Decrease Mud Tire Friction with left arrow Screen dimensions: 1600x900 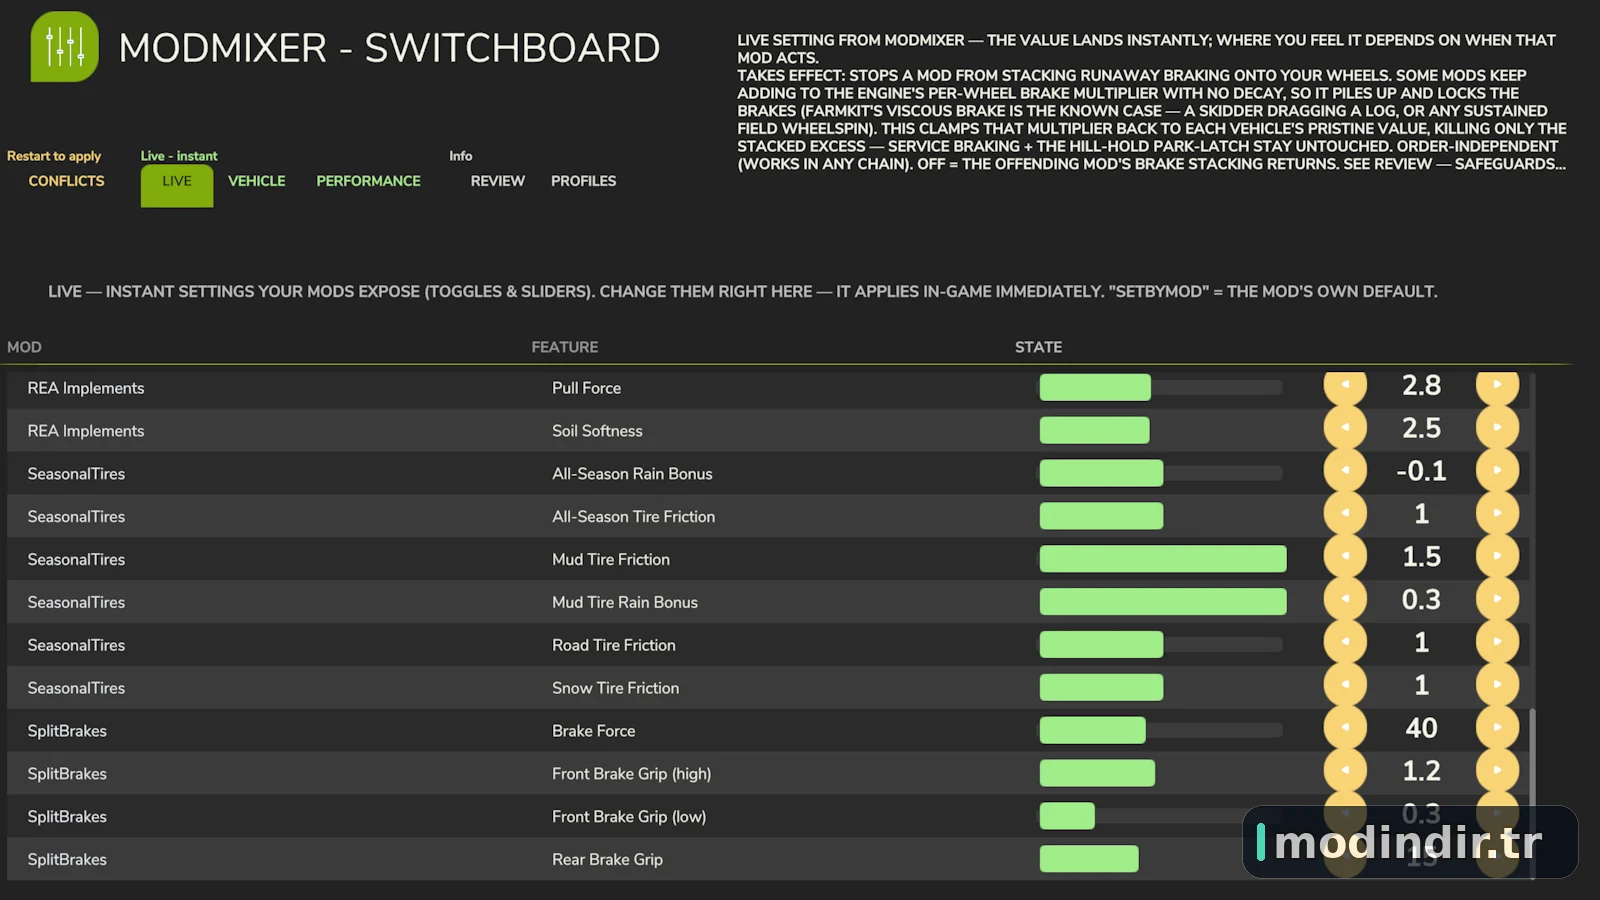coord(1345,557)
